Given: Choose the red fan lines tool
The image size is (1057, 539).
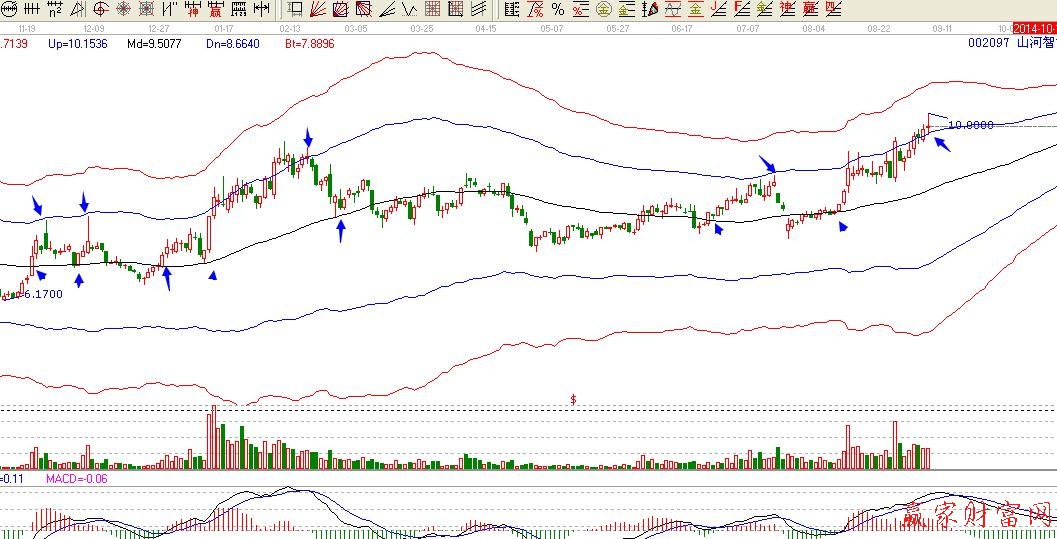Looking at the screenshot, I should click(317, 9).
